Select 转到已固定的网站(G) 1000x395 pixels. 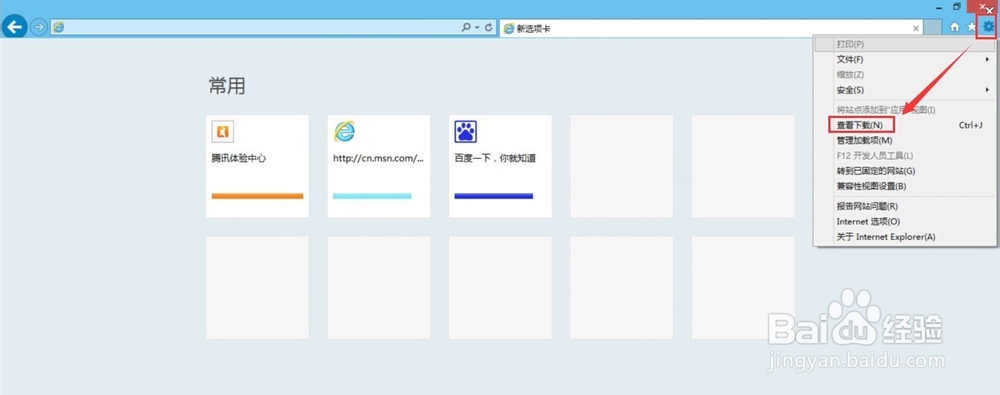(x=906, y=171)
